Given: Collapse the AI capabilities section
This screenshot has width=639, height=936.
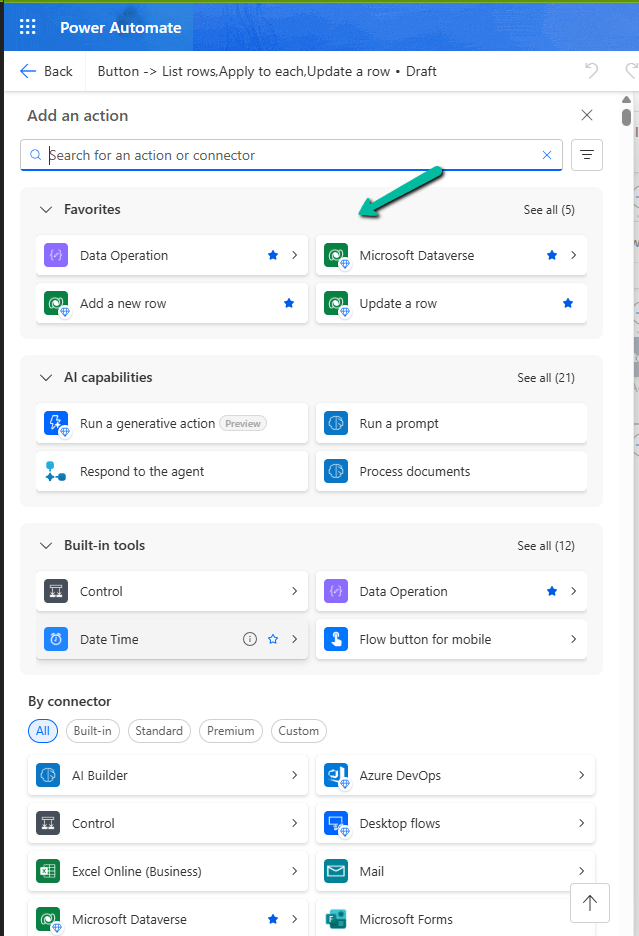Looking at the screenshot, I should pyautogui.click(x=46, y=377).
